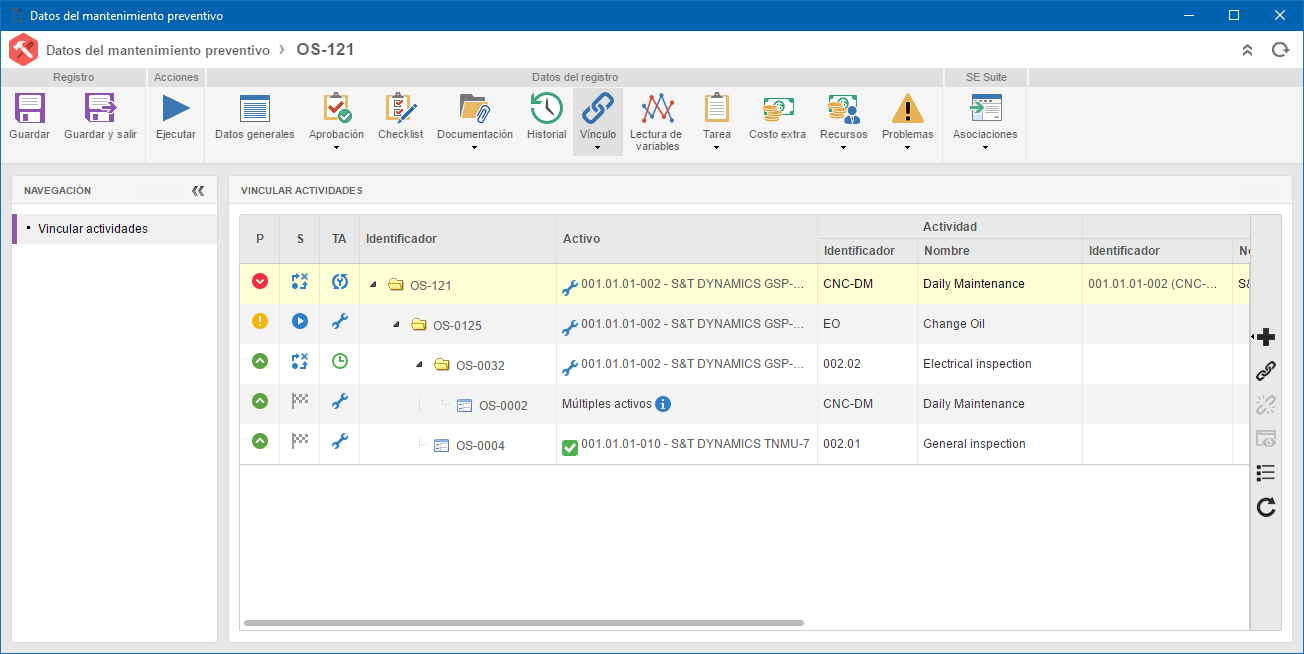Expand the Problemas dropdown arrow
Screen dimensions: 1304x654
[x=907, y=148]
